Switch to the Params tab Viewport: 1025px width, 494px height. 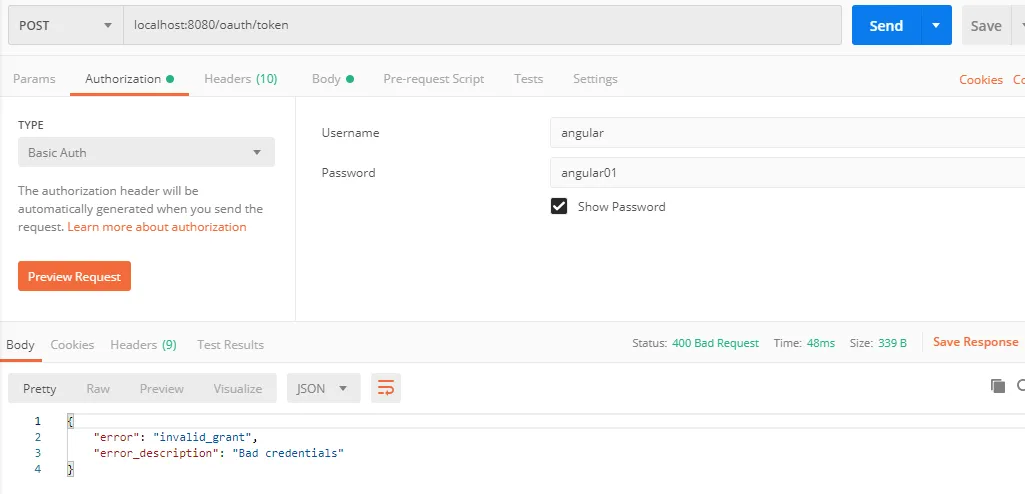point(34,79)
